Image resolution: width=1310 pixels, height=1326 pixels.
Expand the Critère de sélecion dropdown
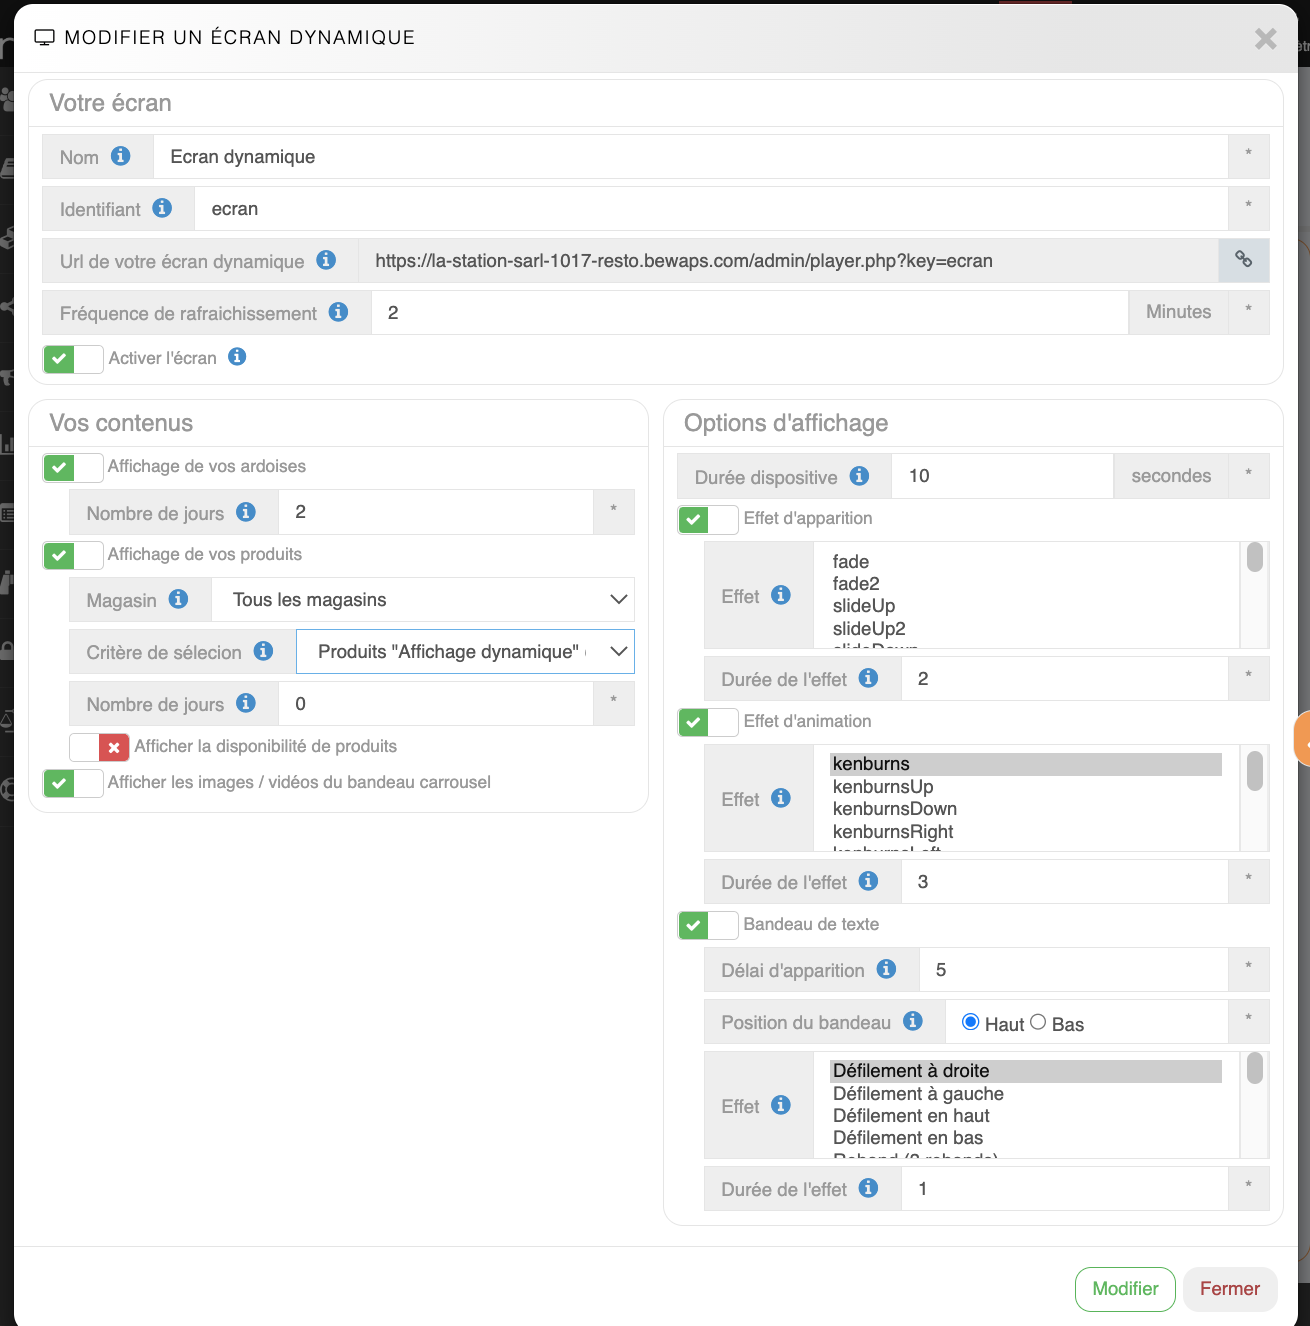click(465, 652)
